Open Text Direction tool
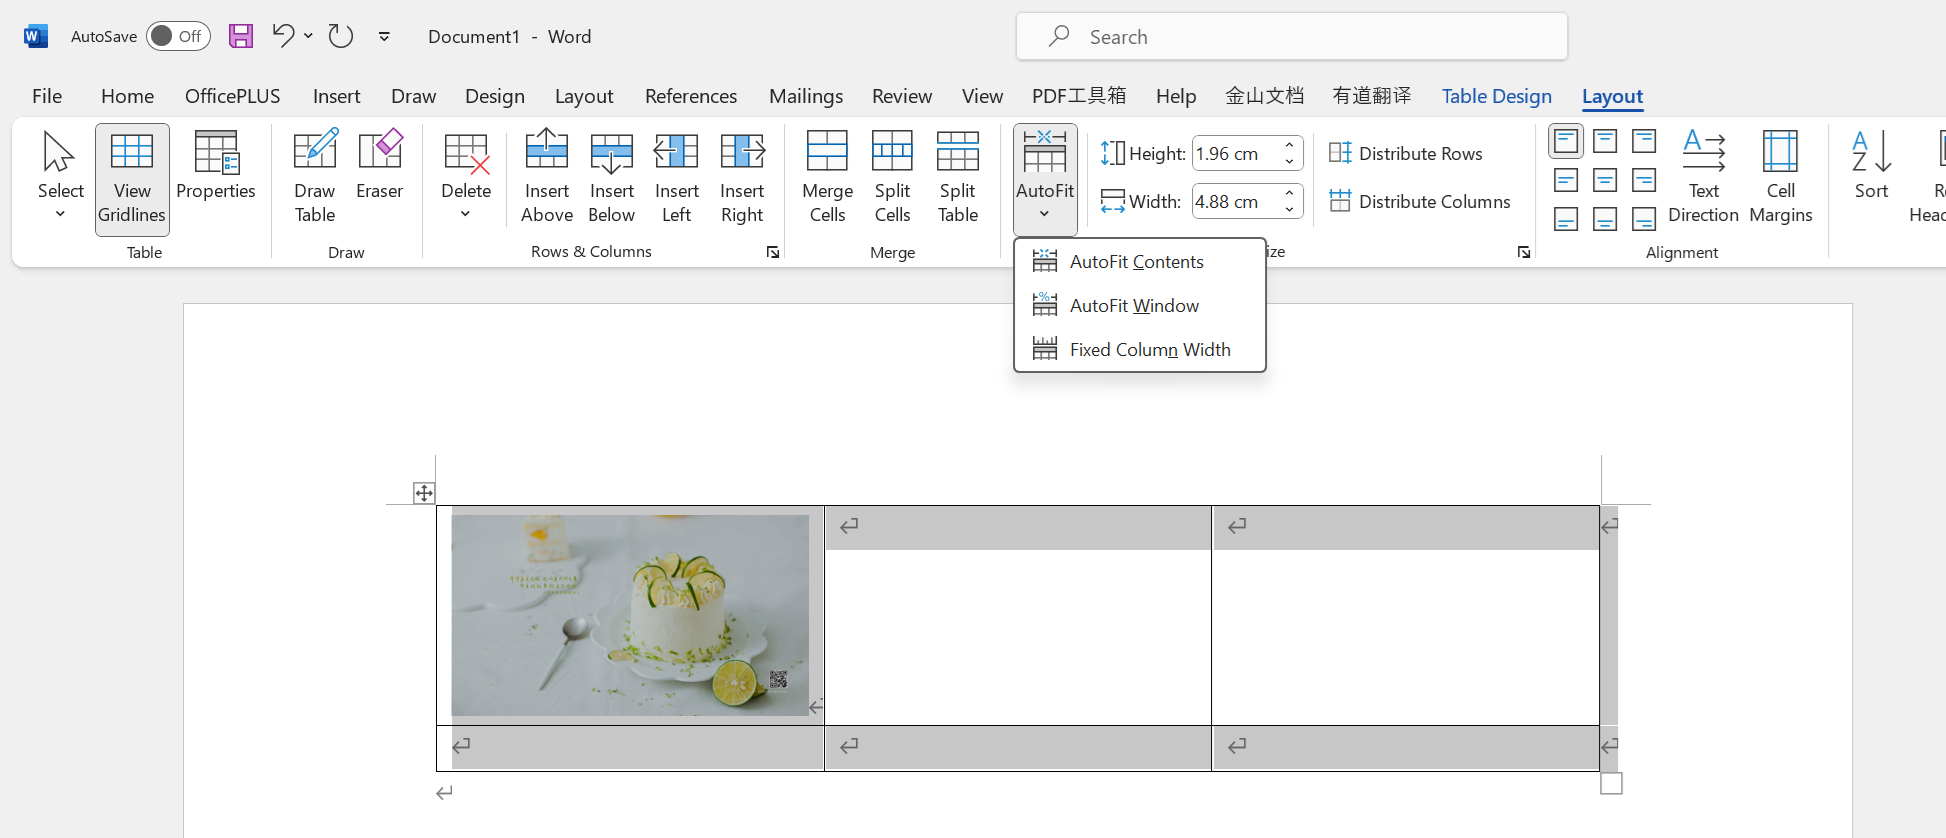This screenshot has height=838, width=1946. click(x=1703, y=177)
